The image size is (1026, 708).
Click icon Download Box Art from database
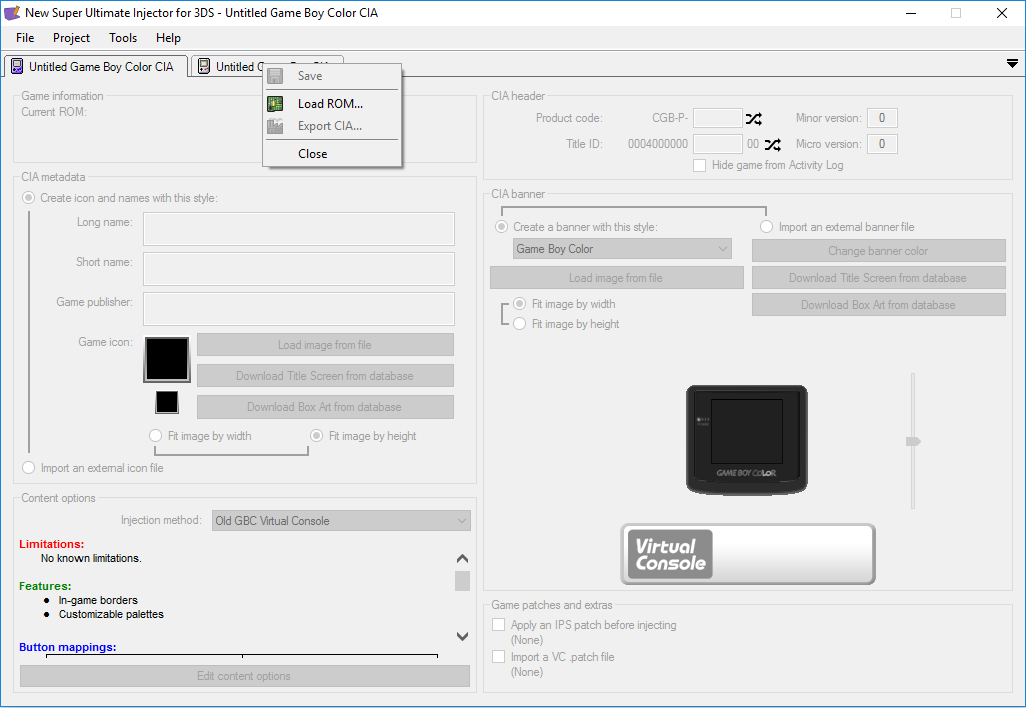click(x=325, y=407)
